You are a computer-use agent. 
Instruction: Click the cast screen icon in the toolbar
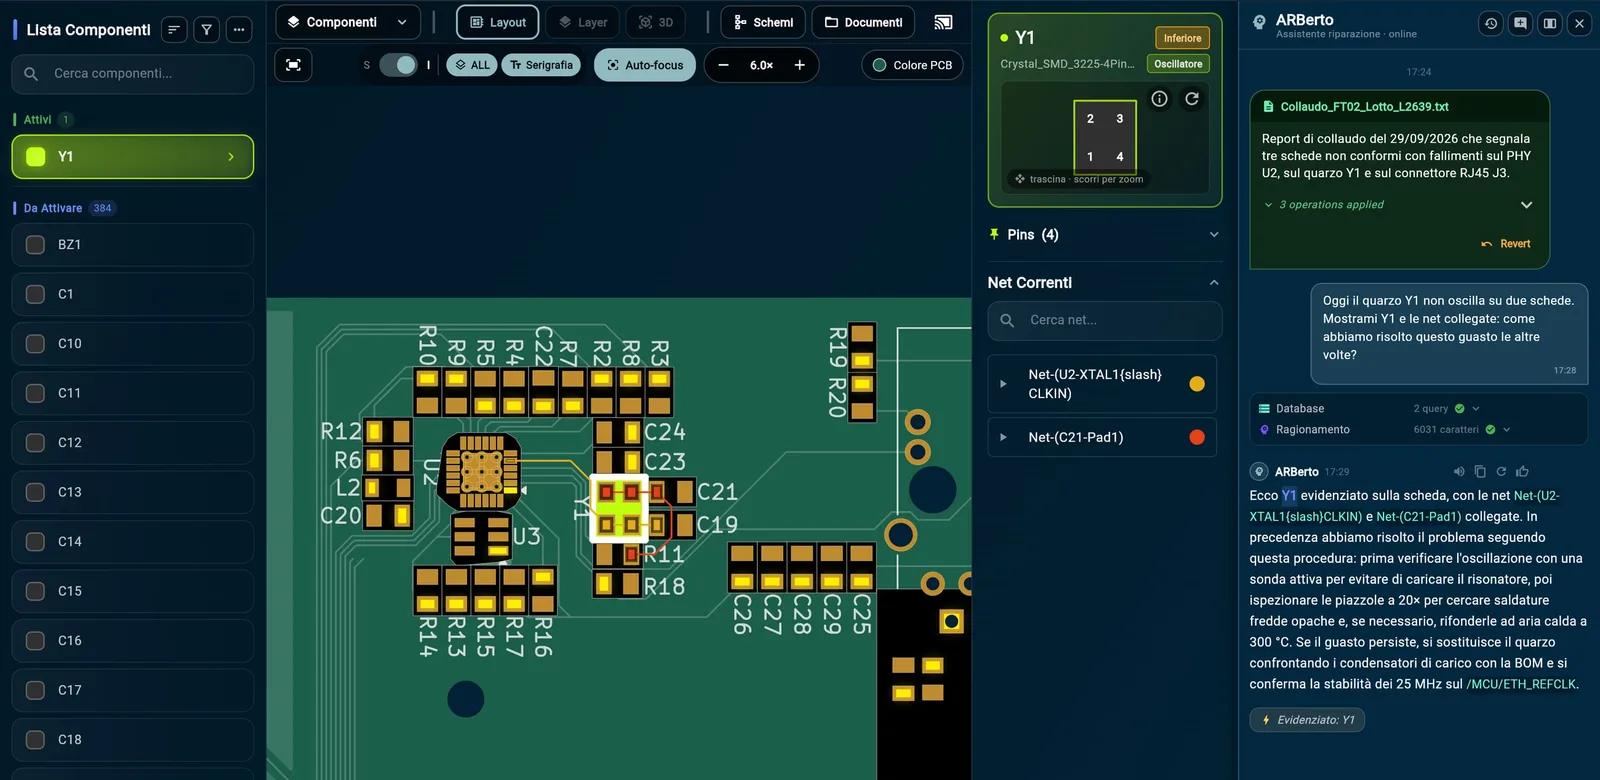click(943, 22)
